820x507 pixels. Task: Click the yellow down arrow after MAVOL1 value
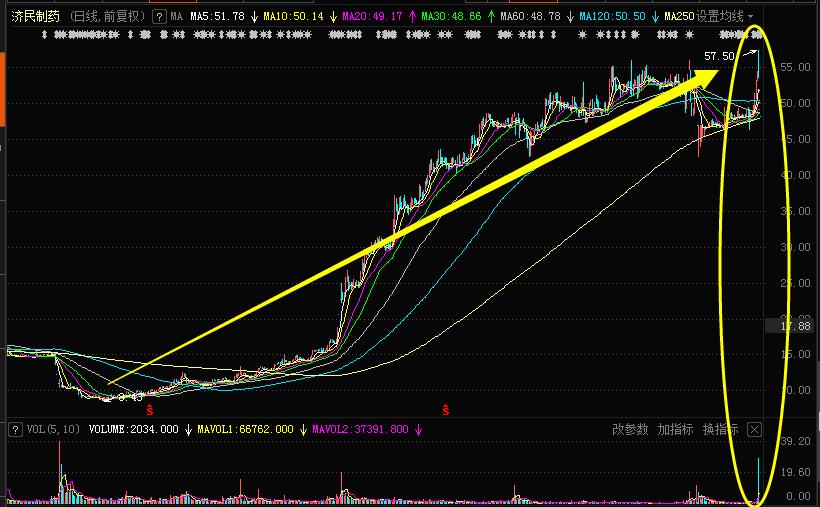coord(303,430)
